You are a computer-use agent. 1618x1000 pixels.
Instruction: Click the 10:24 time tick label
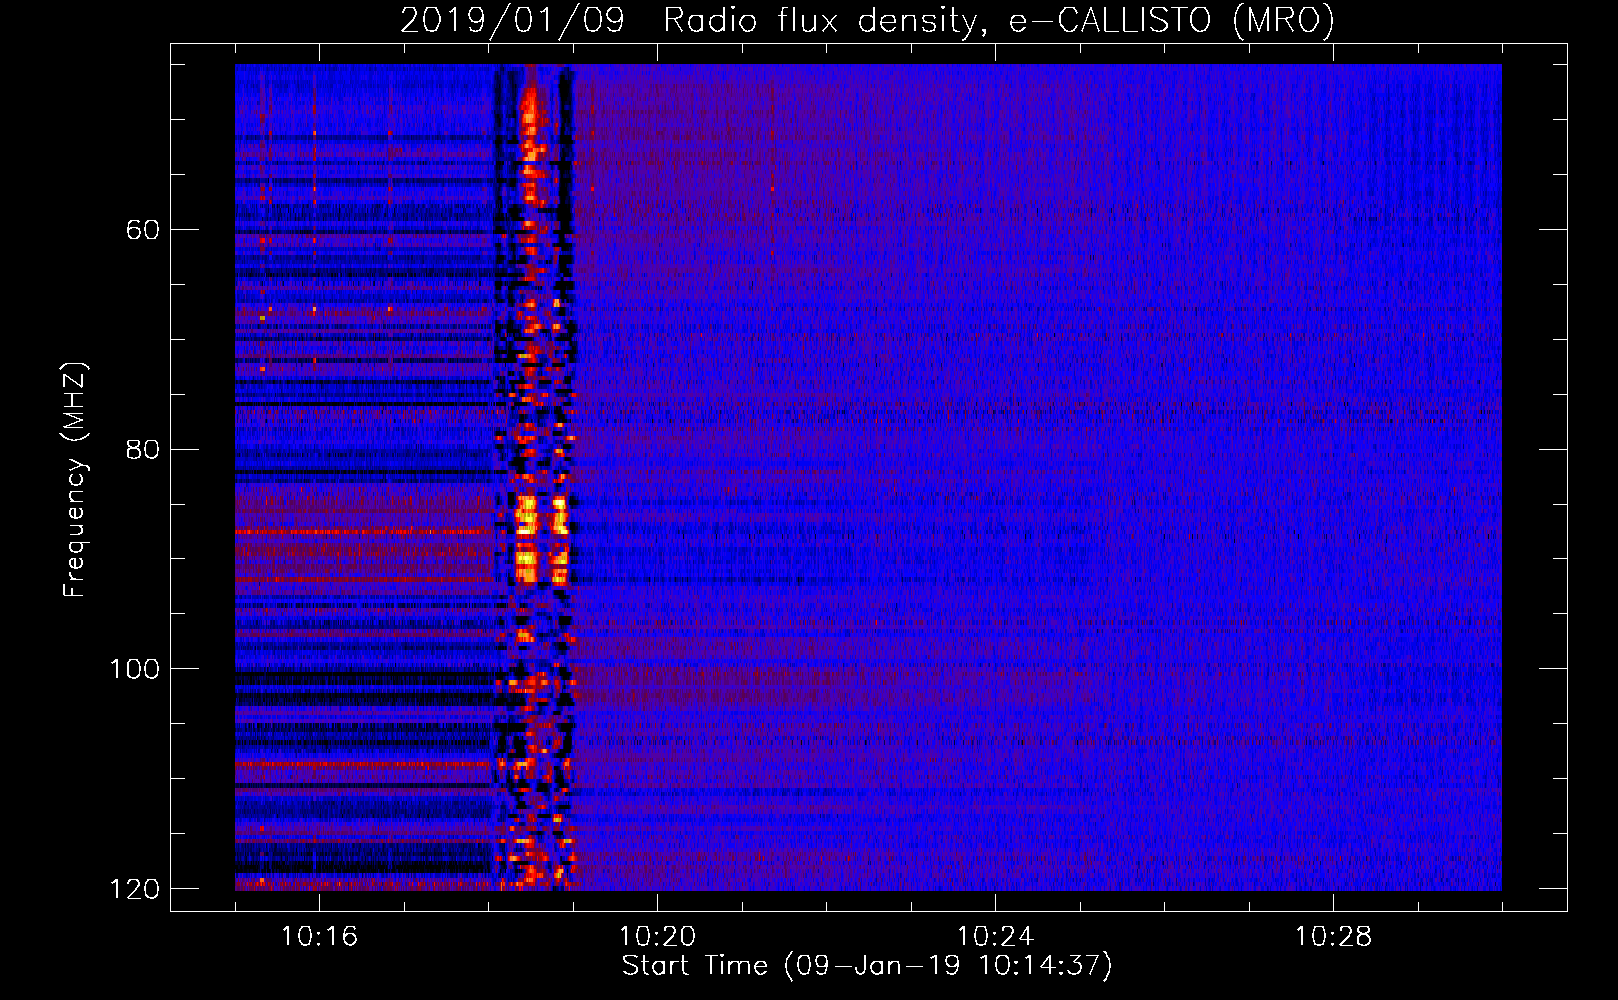pos(995,937)
